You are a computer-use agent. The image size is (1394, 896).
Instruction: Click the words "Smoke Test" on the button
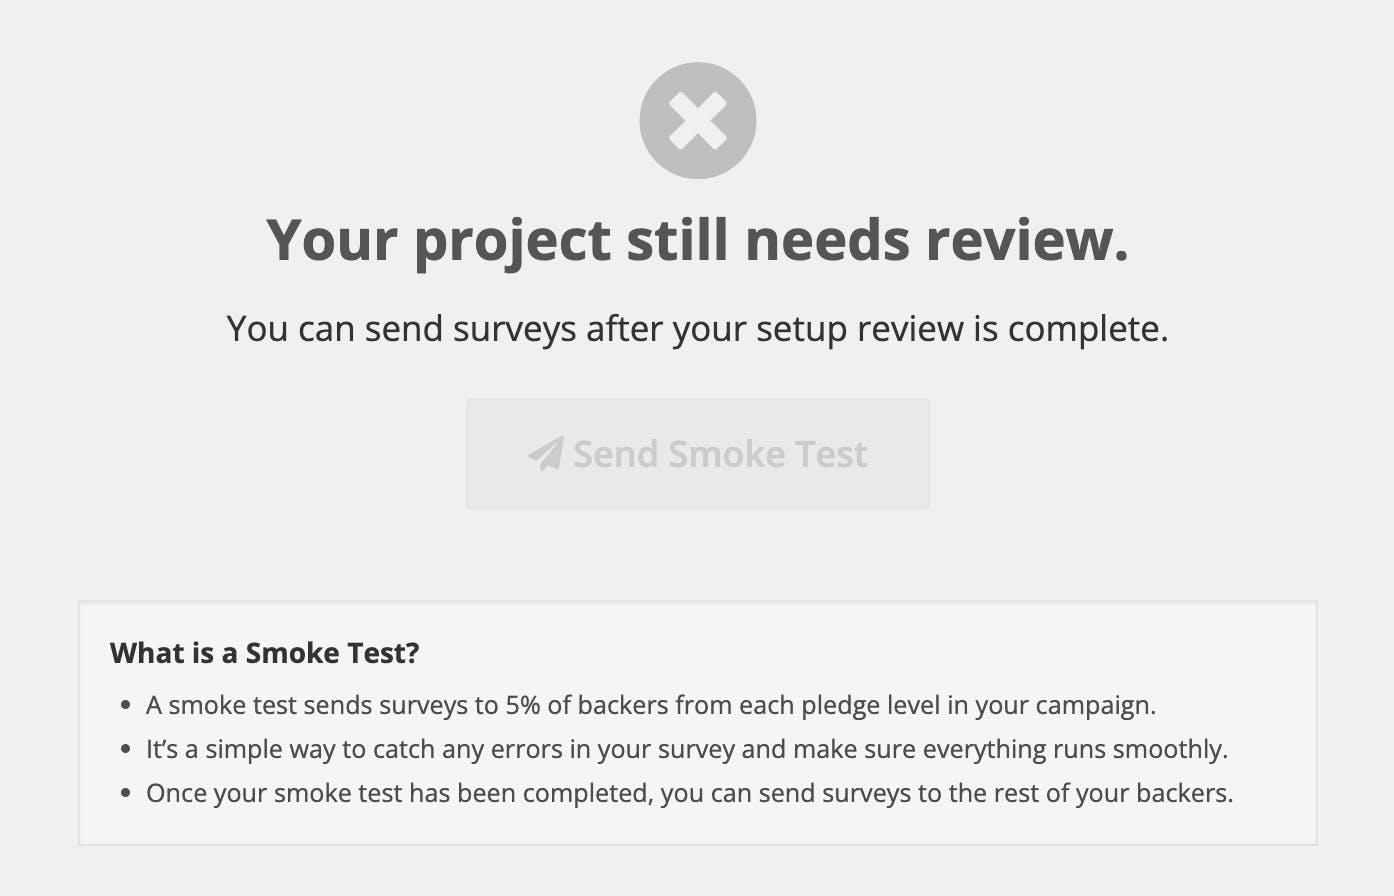tap(767, 454)
